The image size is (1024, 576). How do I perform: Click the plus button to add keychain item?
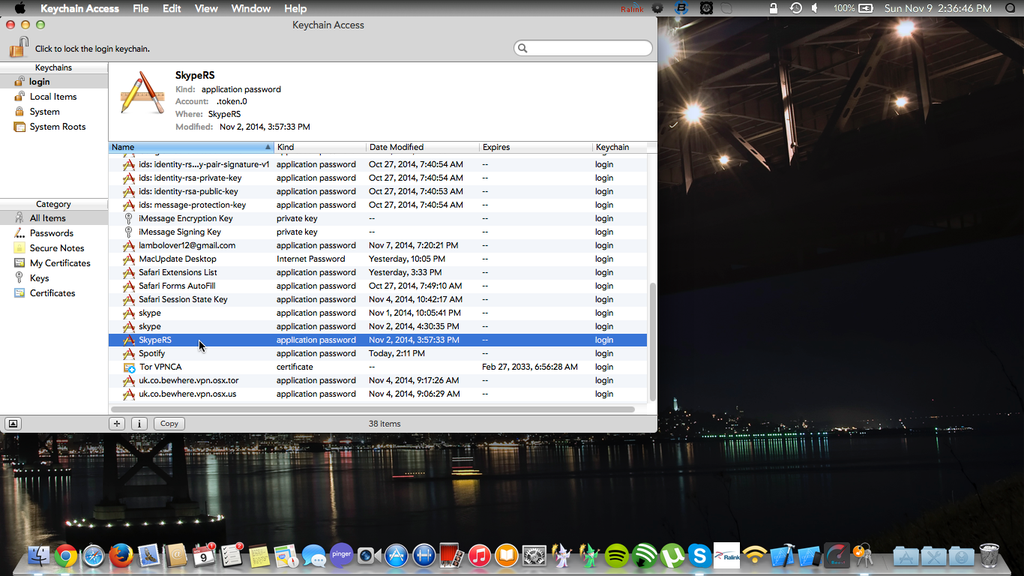point(117,423)
